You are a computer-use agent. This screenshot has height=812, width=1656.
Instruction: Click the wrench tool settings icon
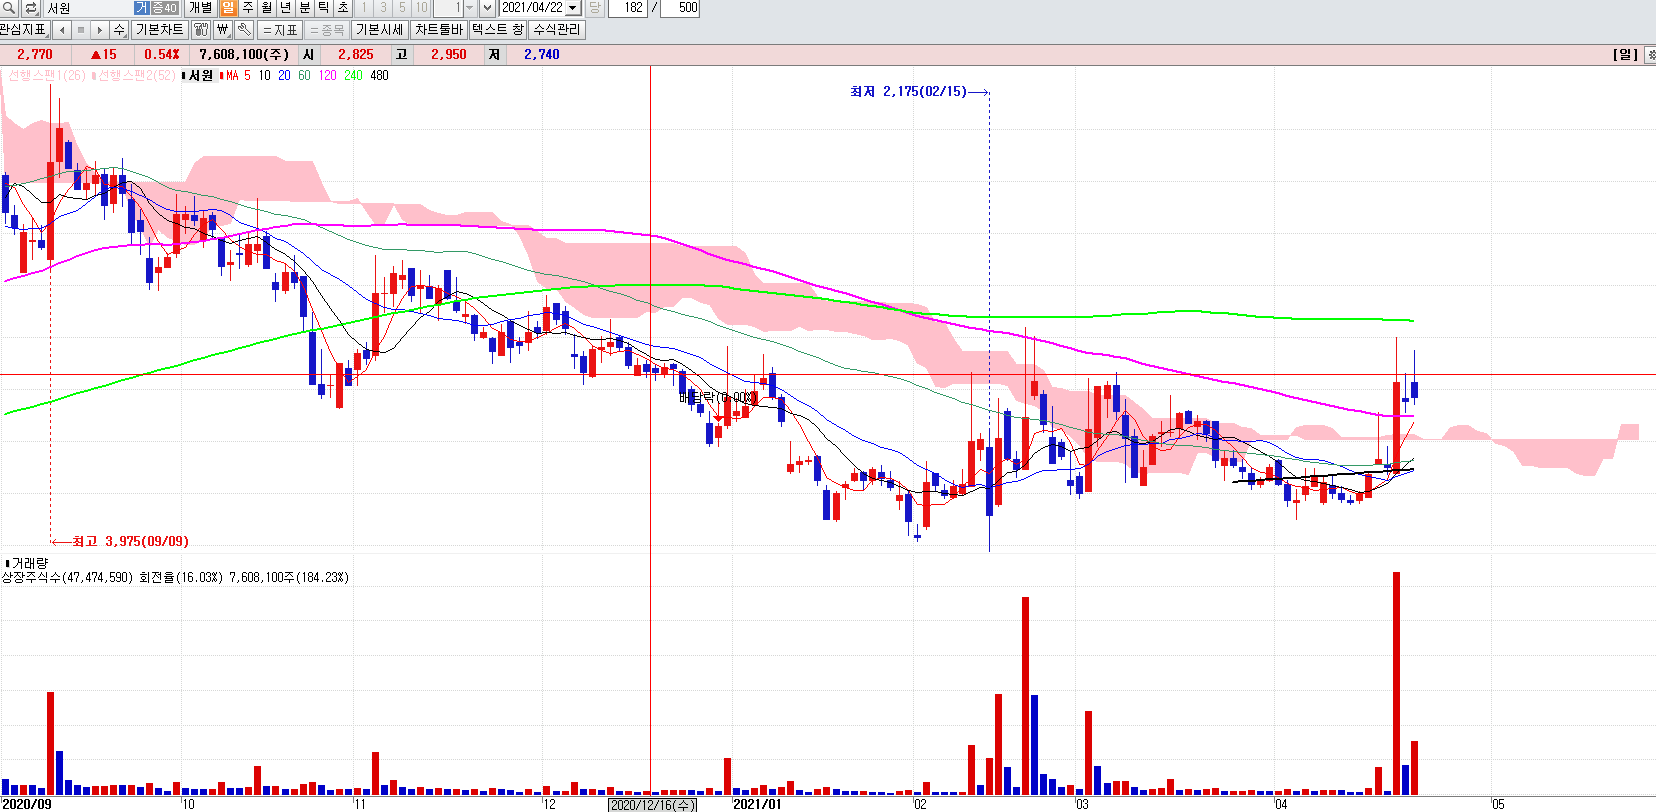(244, 30)
